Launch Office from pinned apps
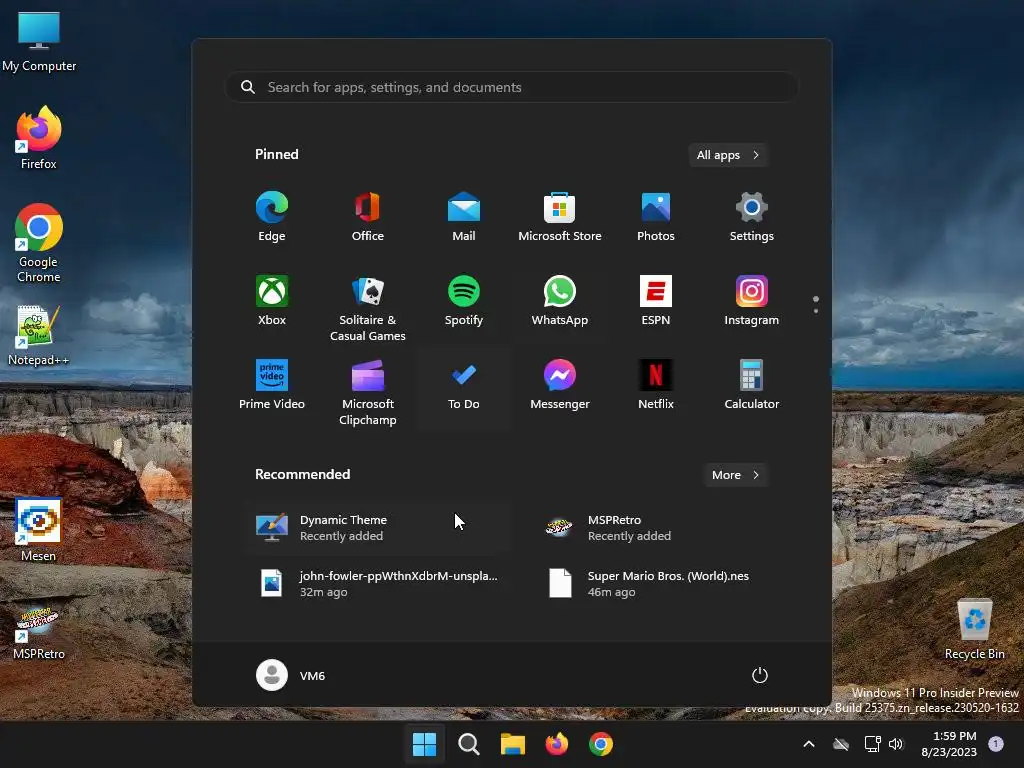1024x768 pixels. (x=368, y=217)
